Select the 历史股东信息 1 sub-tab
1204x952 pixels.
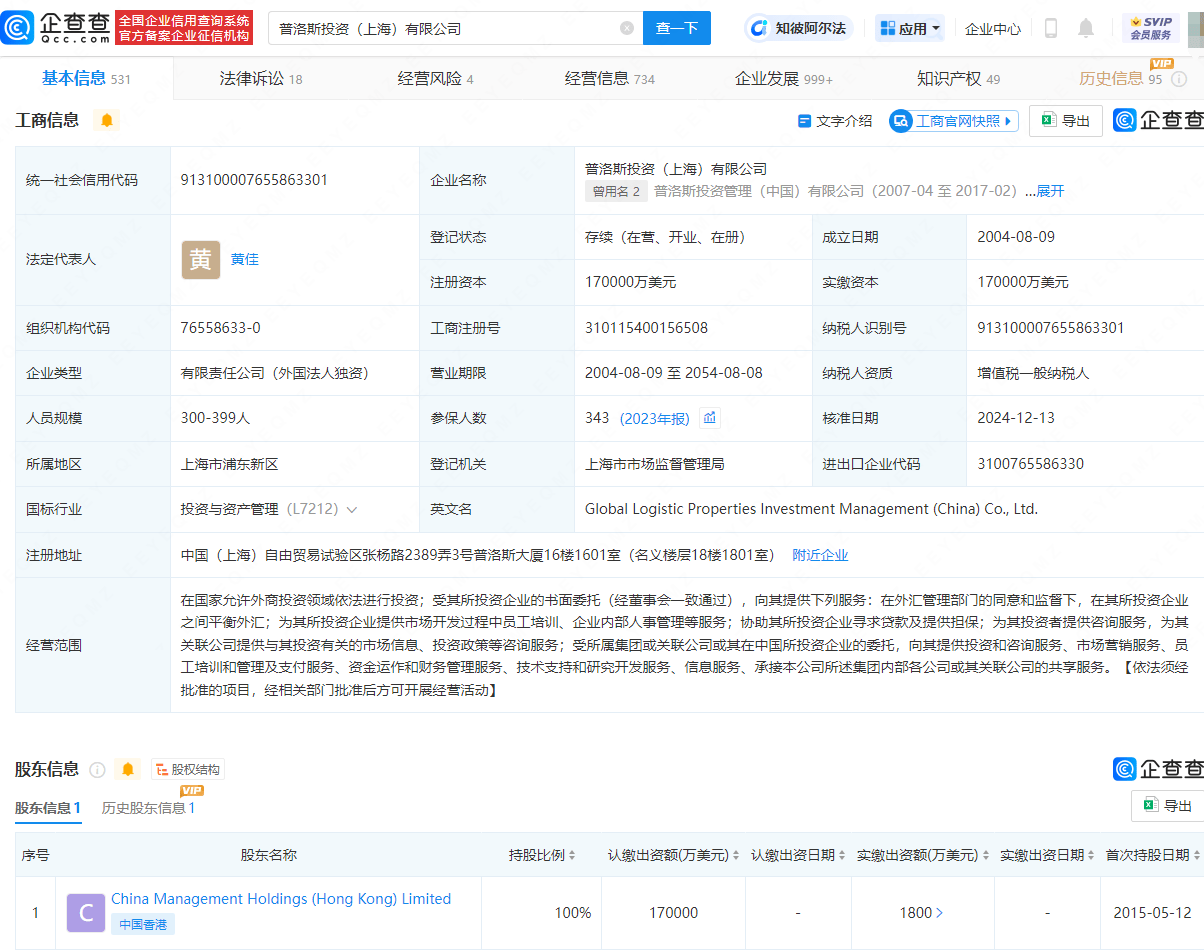point(149,808)
